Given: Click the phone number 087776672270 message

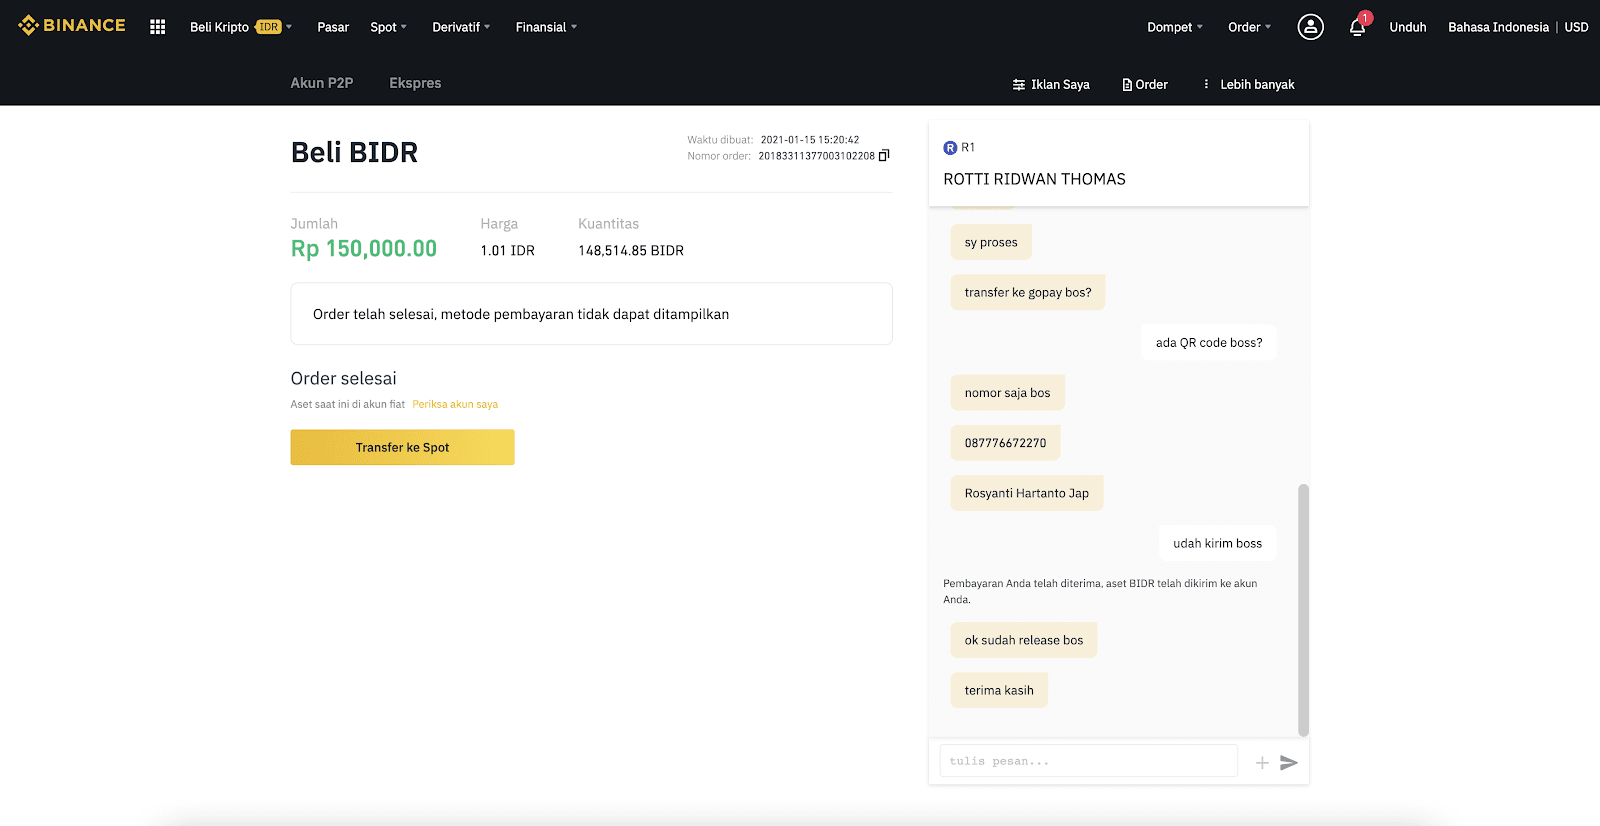Looking at the screenshot, I should [1005, 443].
